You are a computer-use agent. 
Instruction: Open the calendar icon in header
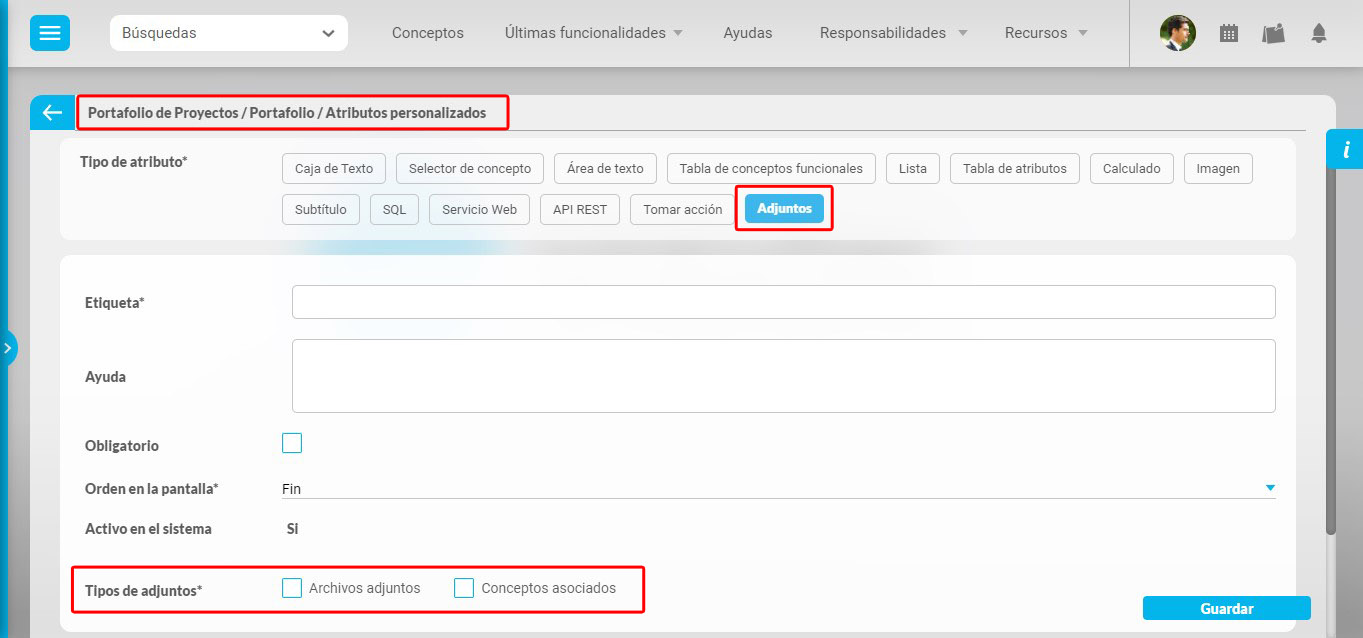(1229, 33)
